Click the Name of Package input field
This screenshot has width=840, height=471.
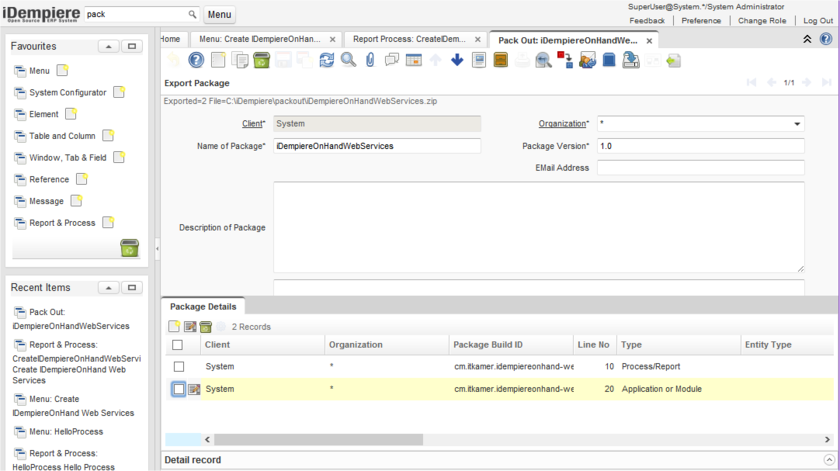377,146
